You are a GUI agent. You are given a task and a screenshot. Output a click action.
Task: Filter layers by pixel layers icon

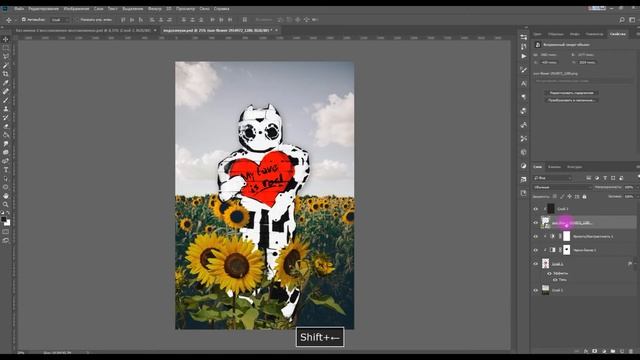click(589, 178)
